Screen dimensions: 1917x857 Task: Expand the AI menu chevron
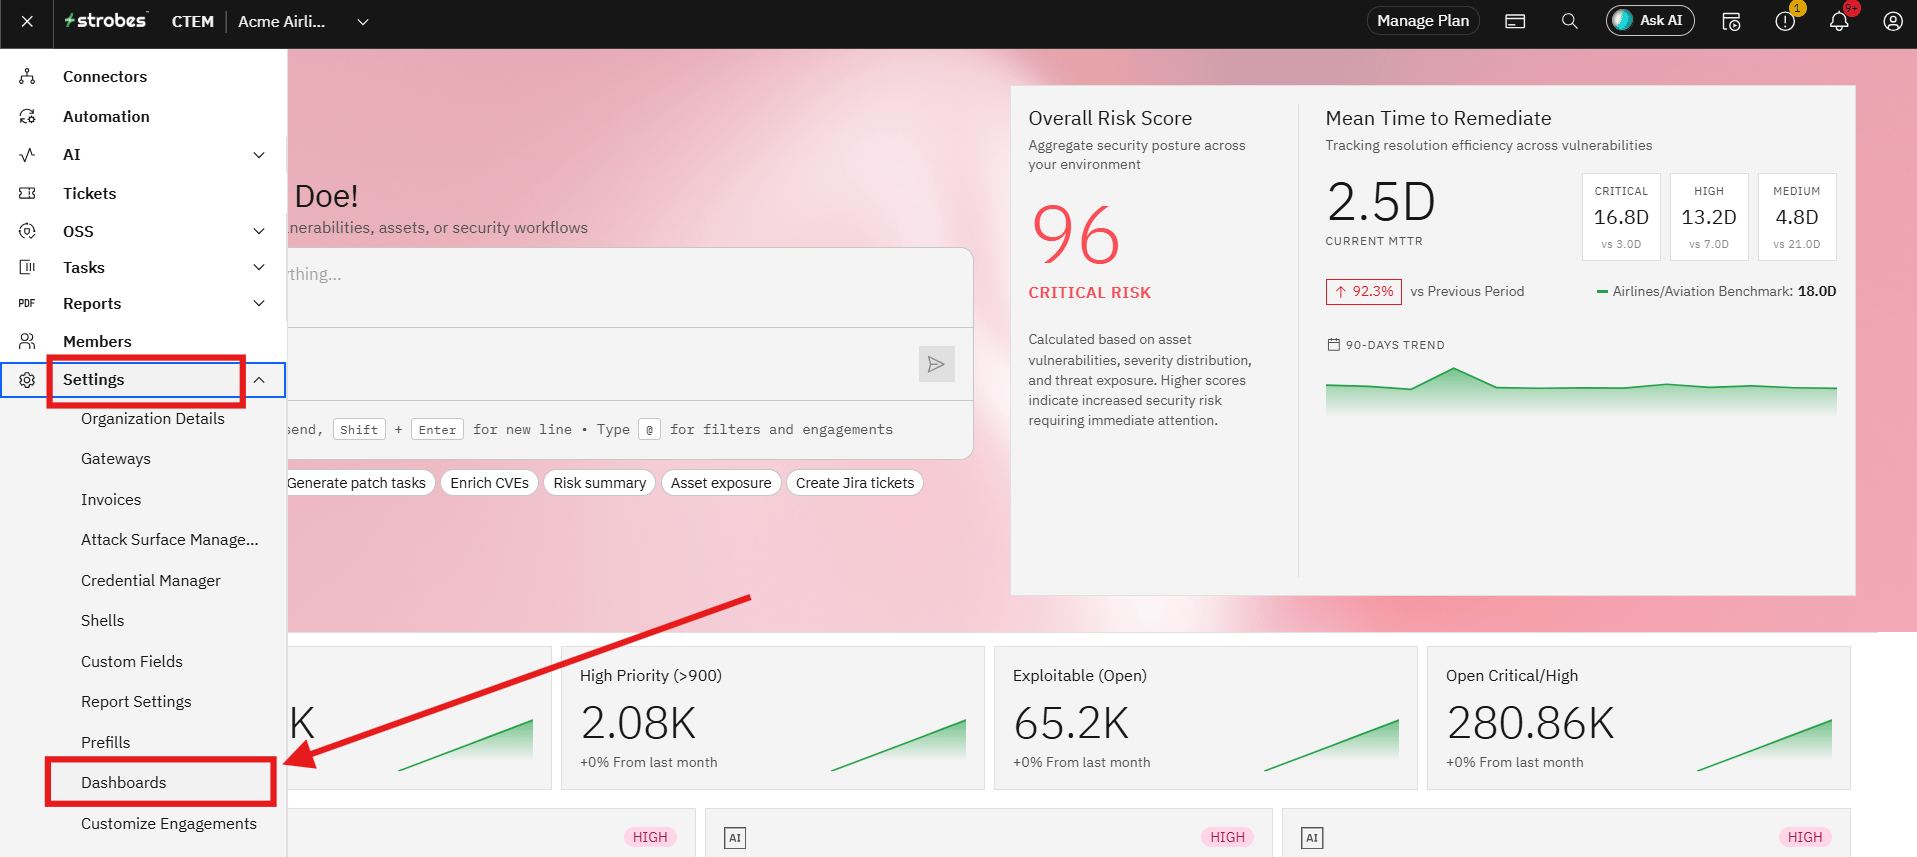(x=259, y=155)
